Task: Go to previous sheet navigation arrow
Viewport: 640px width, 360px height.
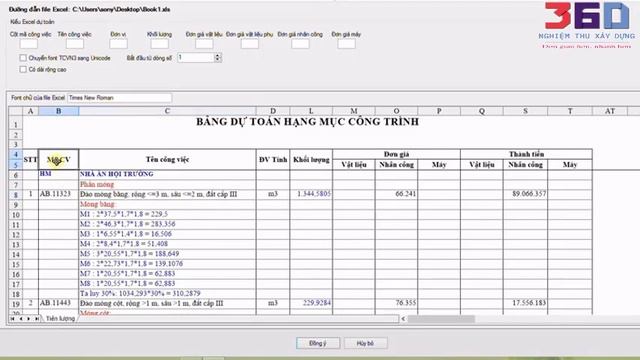Action: pyautogui.click(x=20, y=318)
